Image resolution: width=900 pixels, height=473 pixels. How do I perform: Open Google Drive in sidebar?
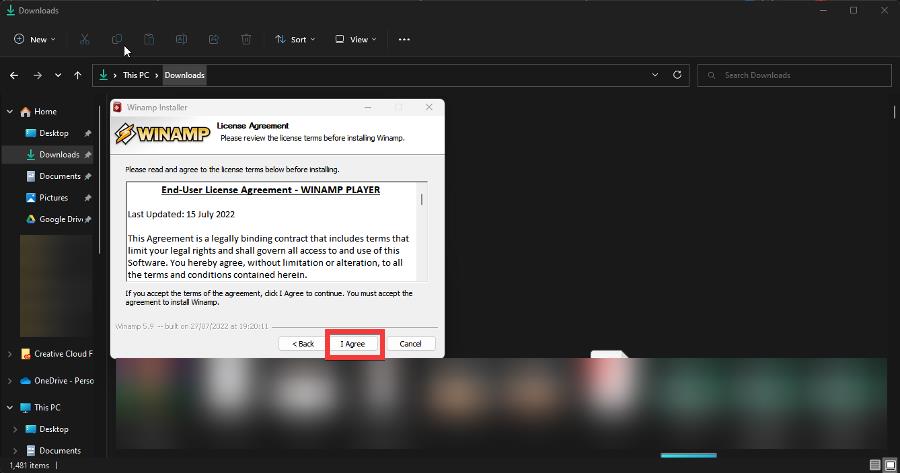(x=61, y=219)
